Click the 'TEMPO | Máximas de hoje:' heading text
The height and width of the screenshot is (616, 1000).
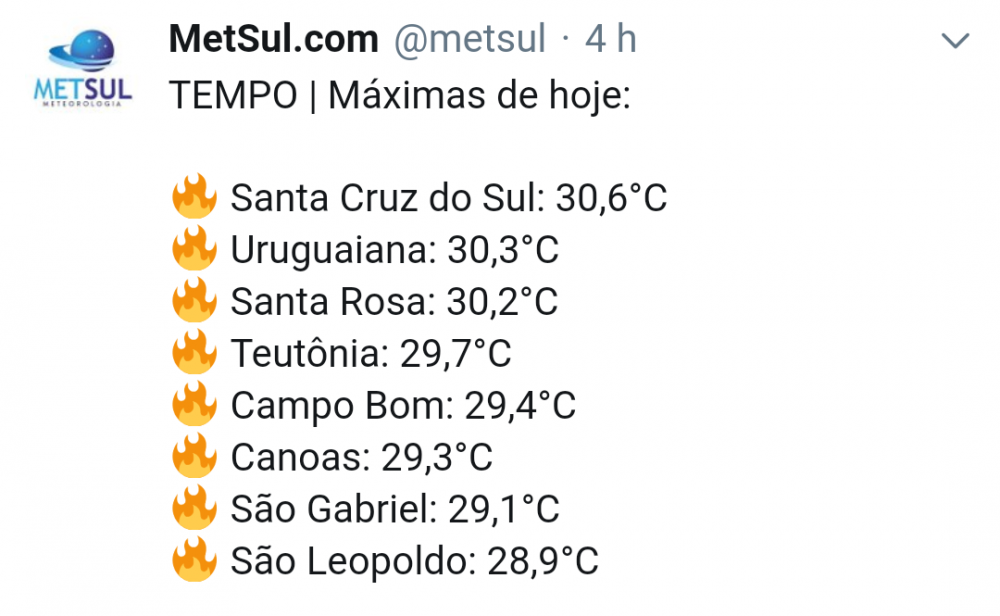399,97
